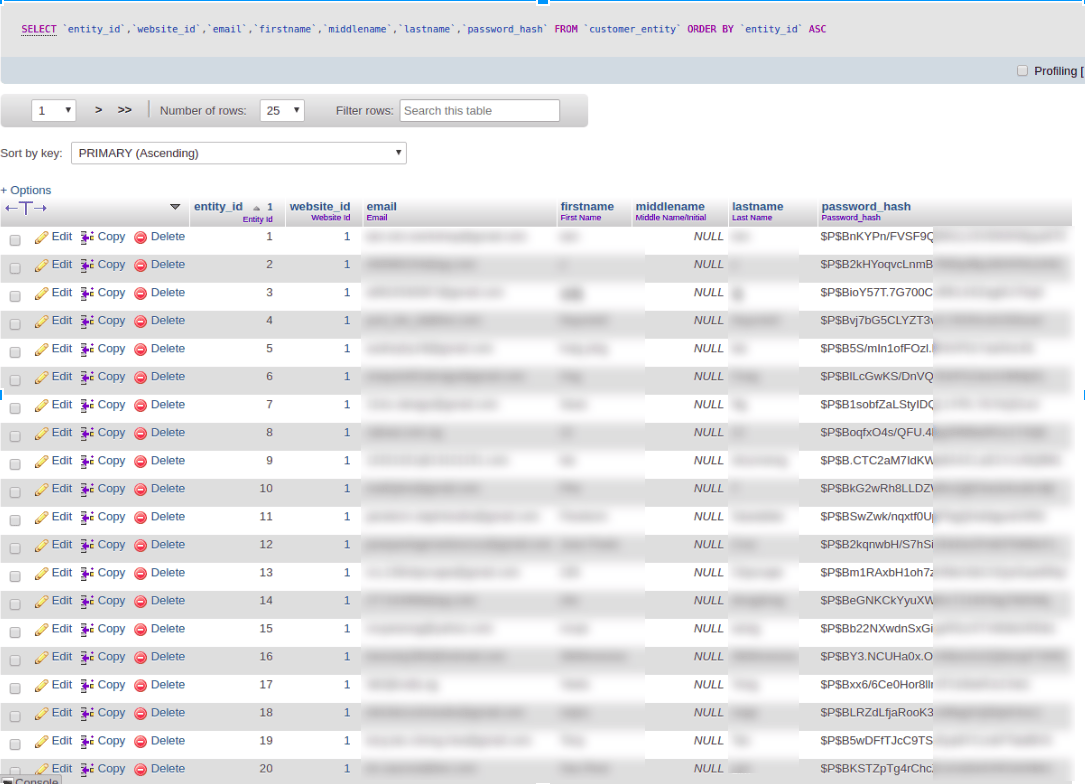Click the Edit pencil icon for row 7
1085x784 pixels.
[x=42, y=405]
